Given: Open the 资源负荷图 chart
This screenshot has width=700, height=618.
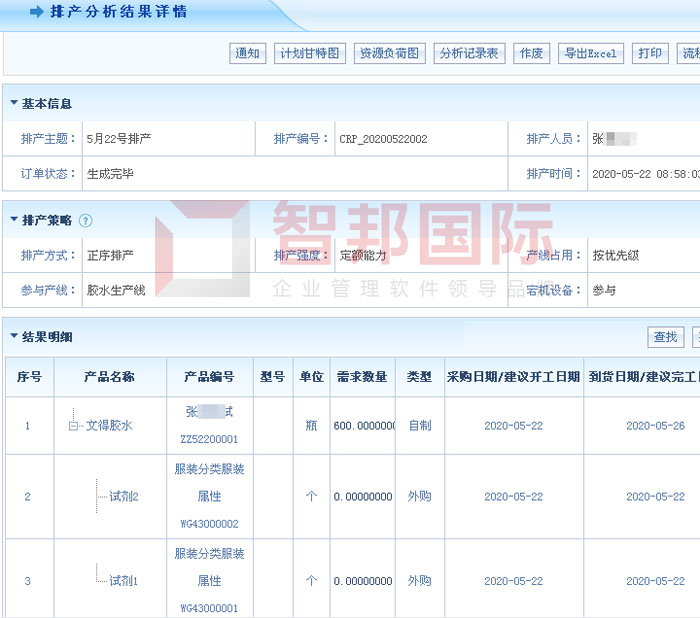Looking at the screenshot, I should click(389, 54).
